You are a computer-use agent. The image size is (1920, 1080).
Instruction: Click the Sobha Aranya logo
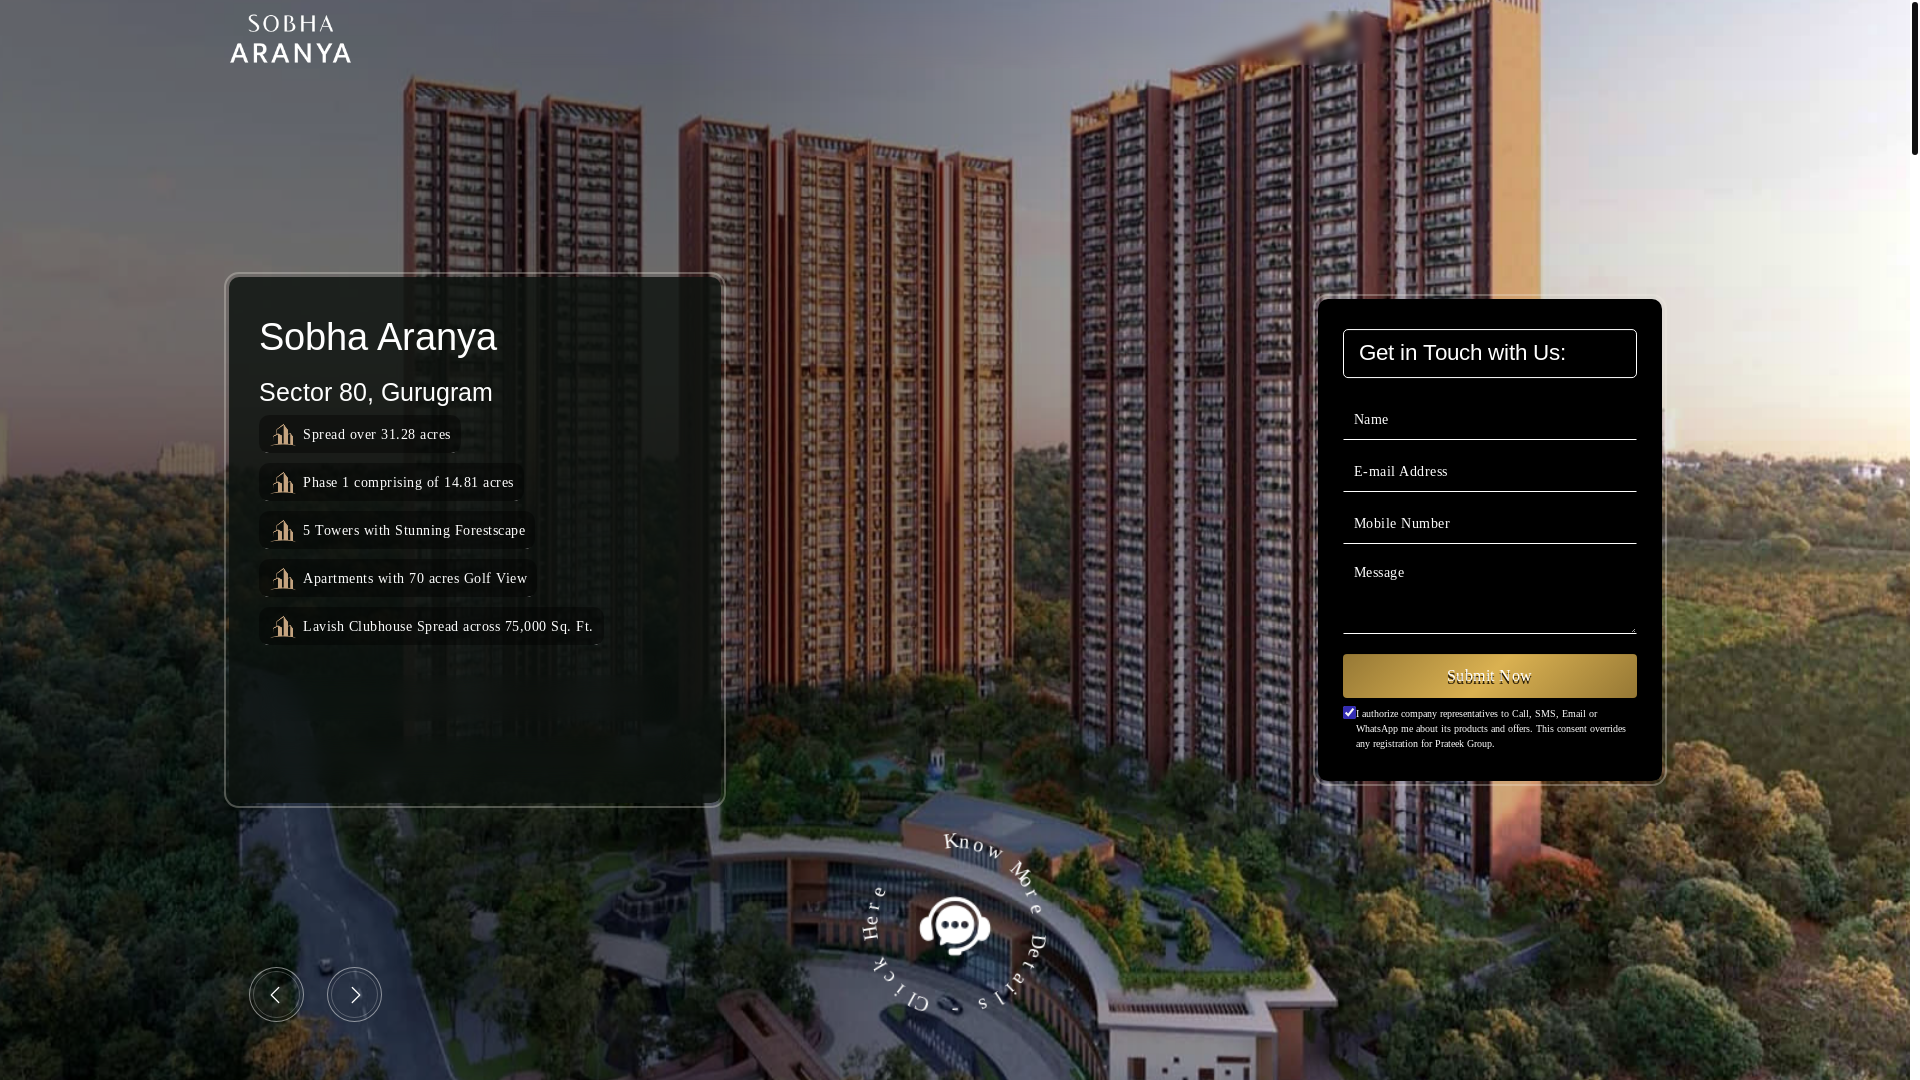290,39
